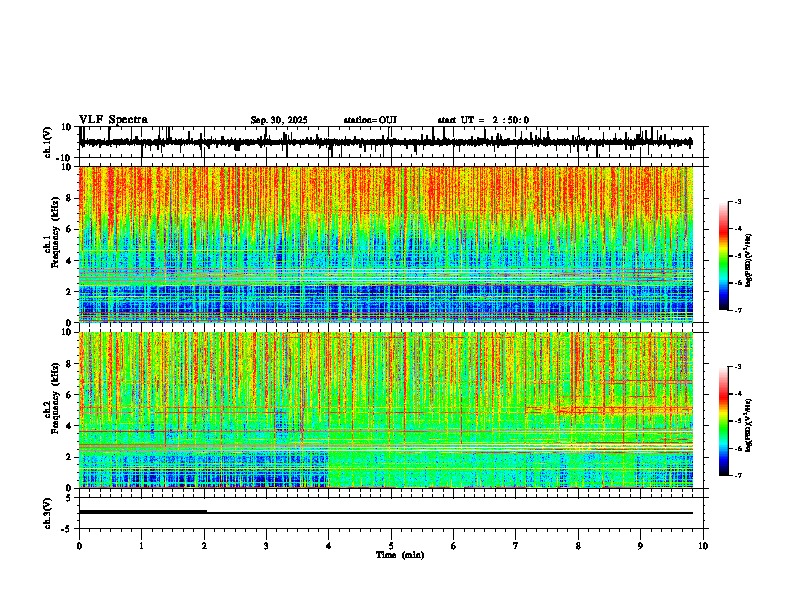Click the ch.1(V) waveform trace panel

pos(393,142)
